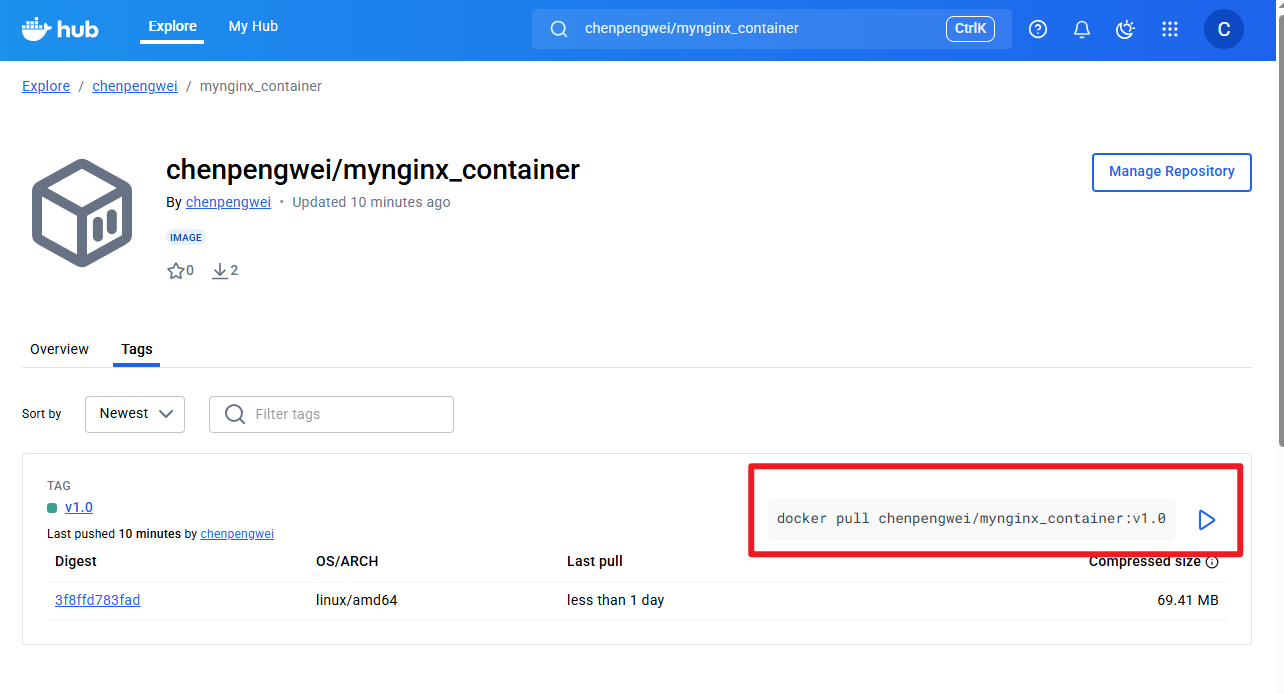Open the notifications bell
The image size is (1284, 694).
tap(1082, 29)
